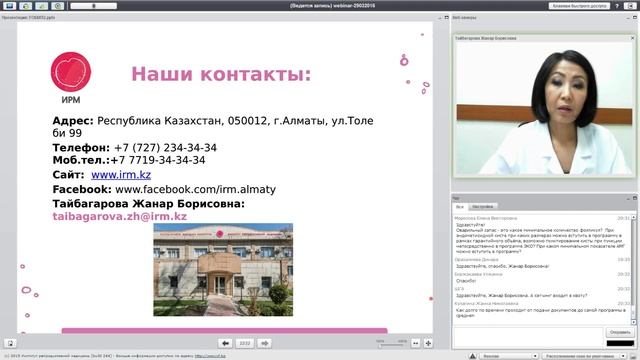Open help via the question mark icon
This screenshot has height=360, width=640.
click(617, 6)
